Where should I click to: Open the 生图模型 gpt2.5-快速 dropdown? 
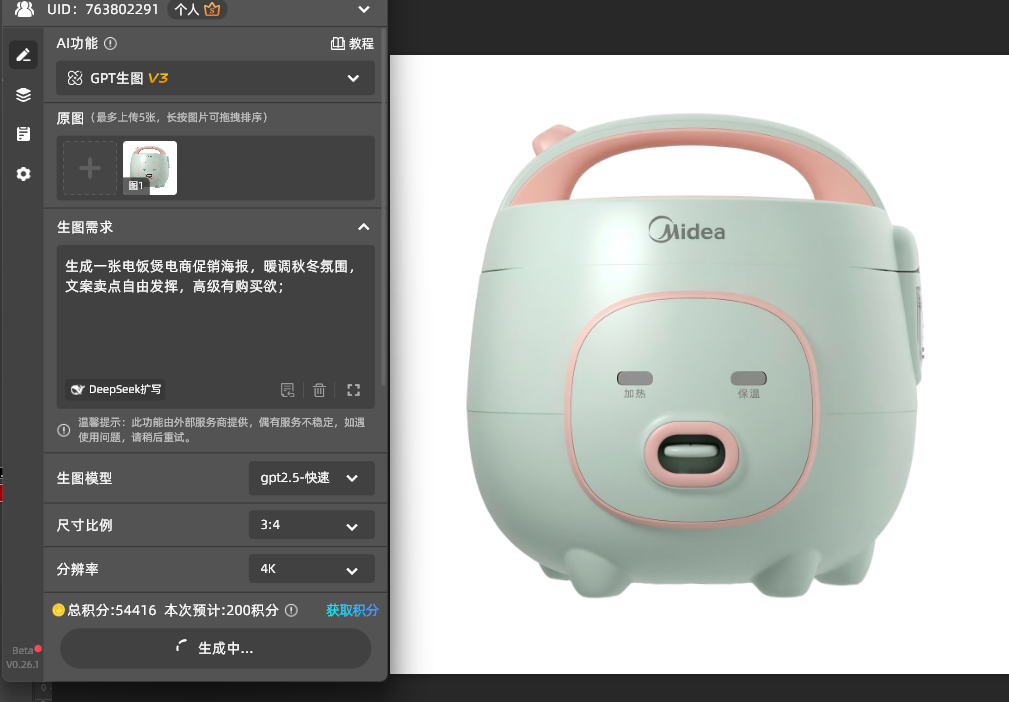point(311,478)
